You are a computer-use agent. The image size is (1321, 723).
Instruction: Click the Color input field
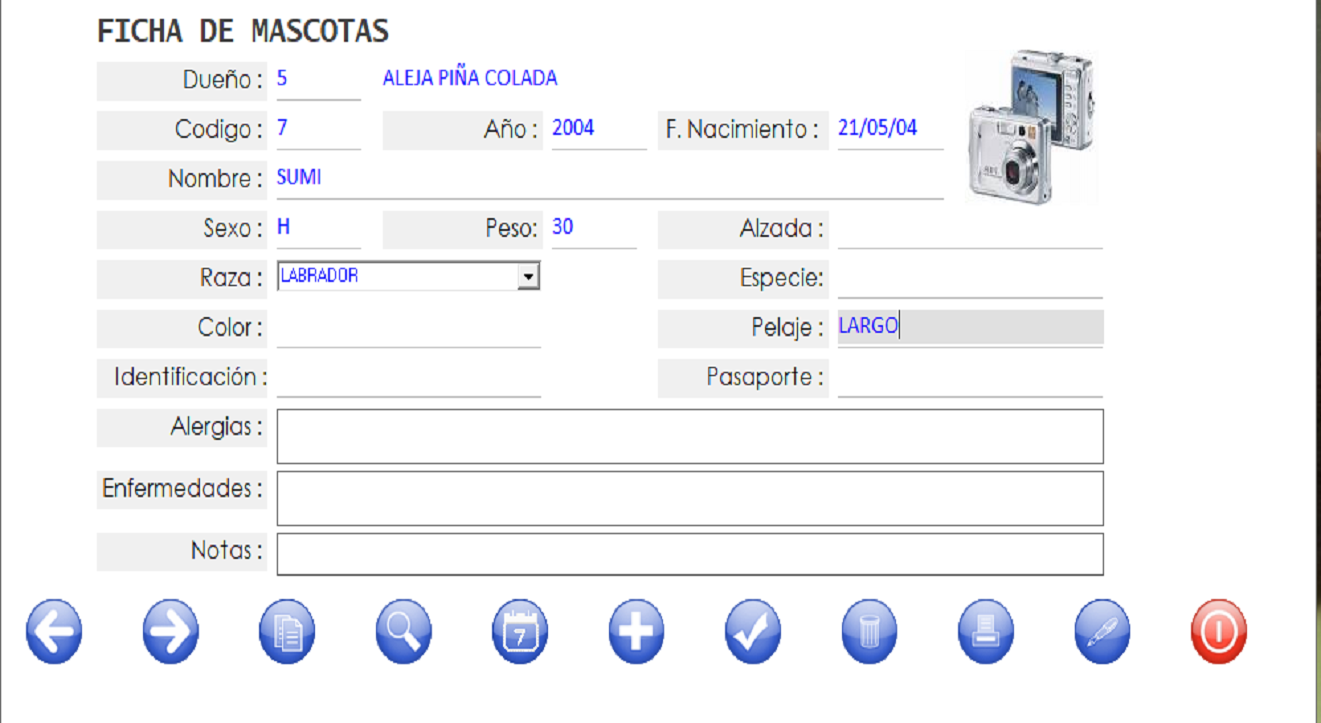[x=408, y=328]
